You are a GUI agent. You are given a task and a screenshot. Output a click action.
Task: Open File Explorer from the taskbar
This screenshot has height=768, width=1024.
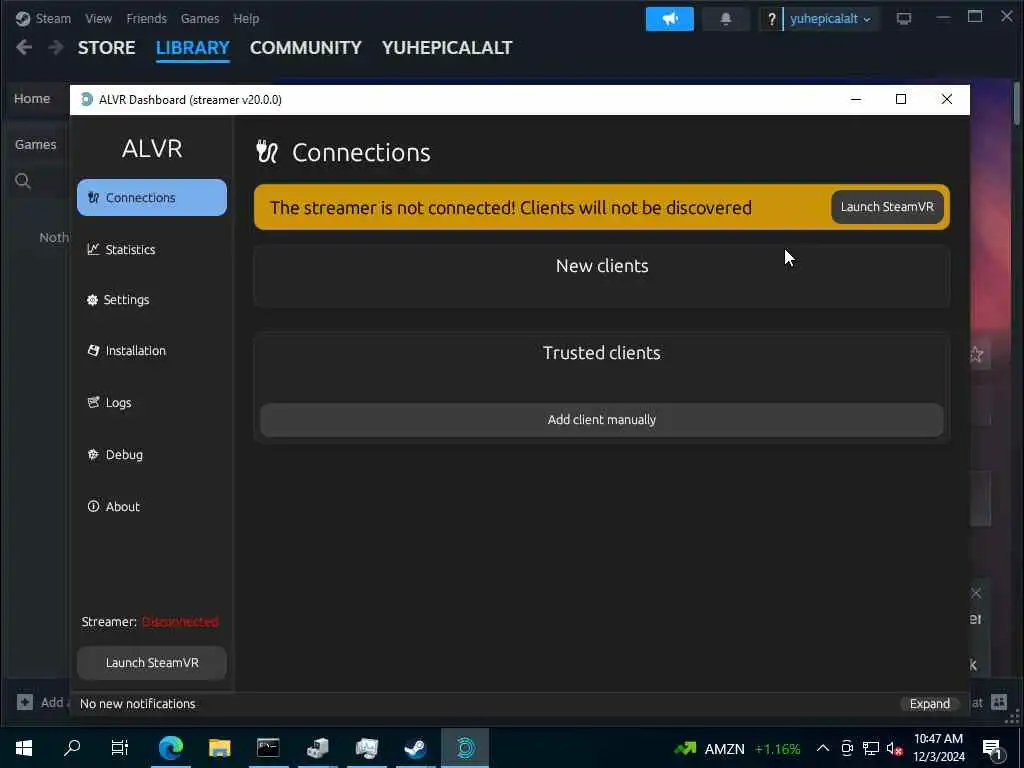pyautogui.click(x=219, y=748)
